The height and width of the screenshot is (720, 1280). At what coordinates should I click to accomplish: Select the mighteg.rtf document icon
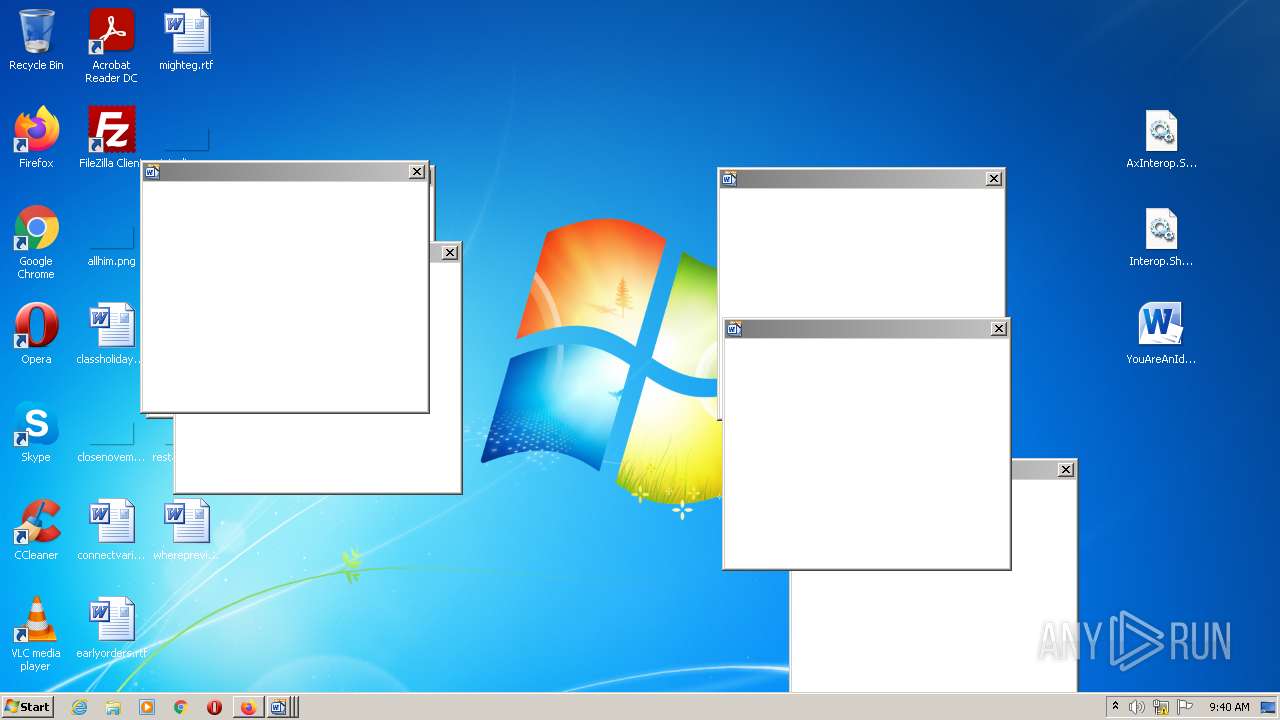(x=186, y=40)
